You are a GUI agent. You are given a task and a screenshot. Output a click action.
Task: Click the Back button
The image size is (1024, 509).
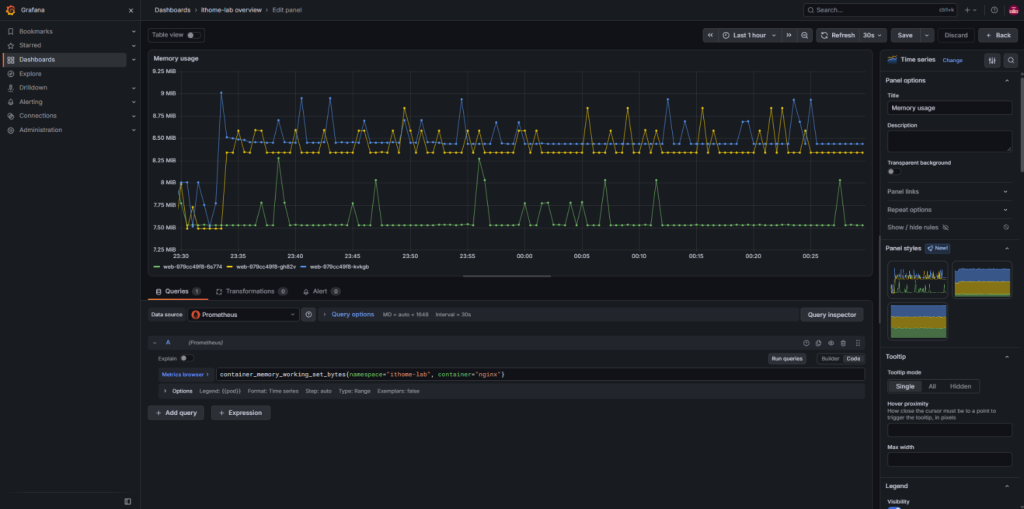click(998, 35)
